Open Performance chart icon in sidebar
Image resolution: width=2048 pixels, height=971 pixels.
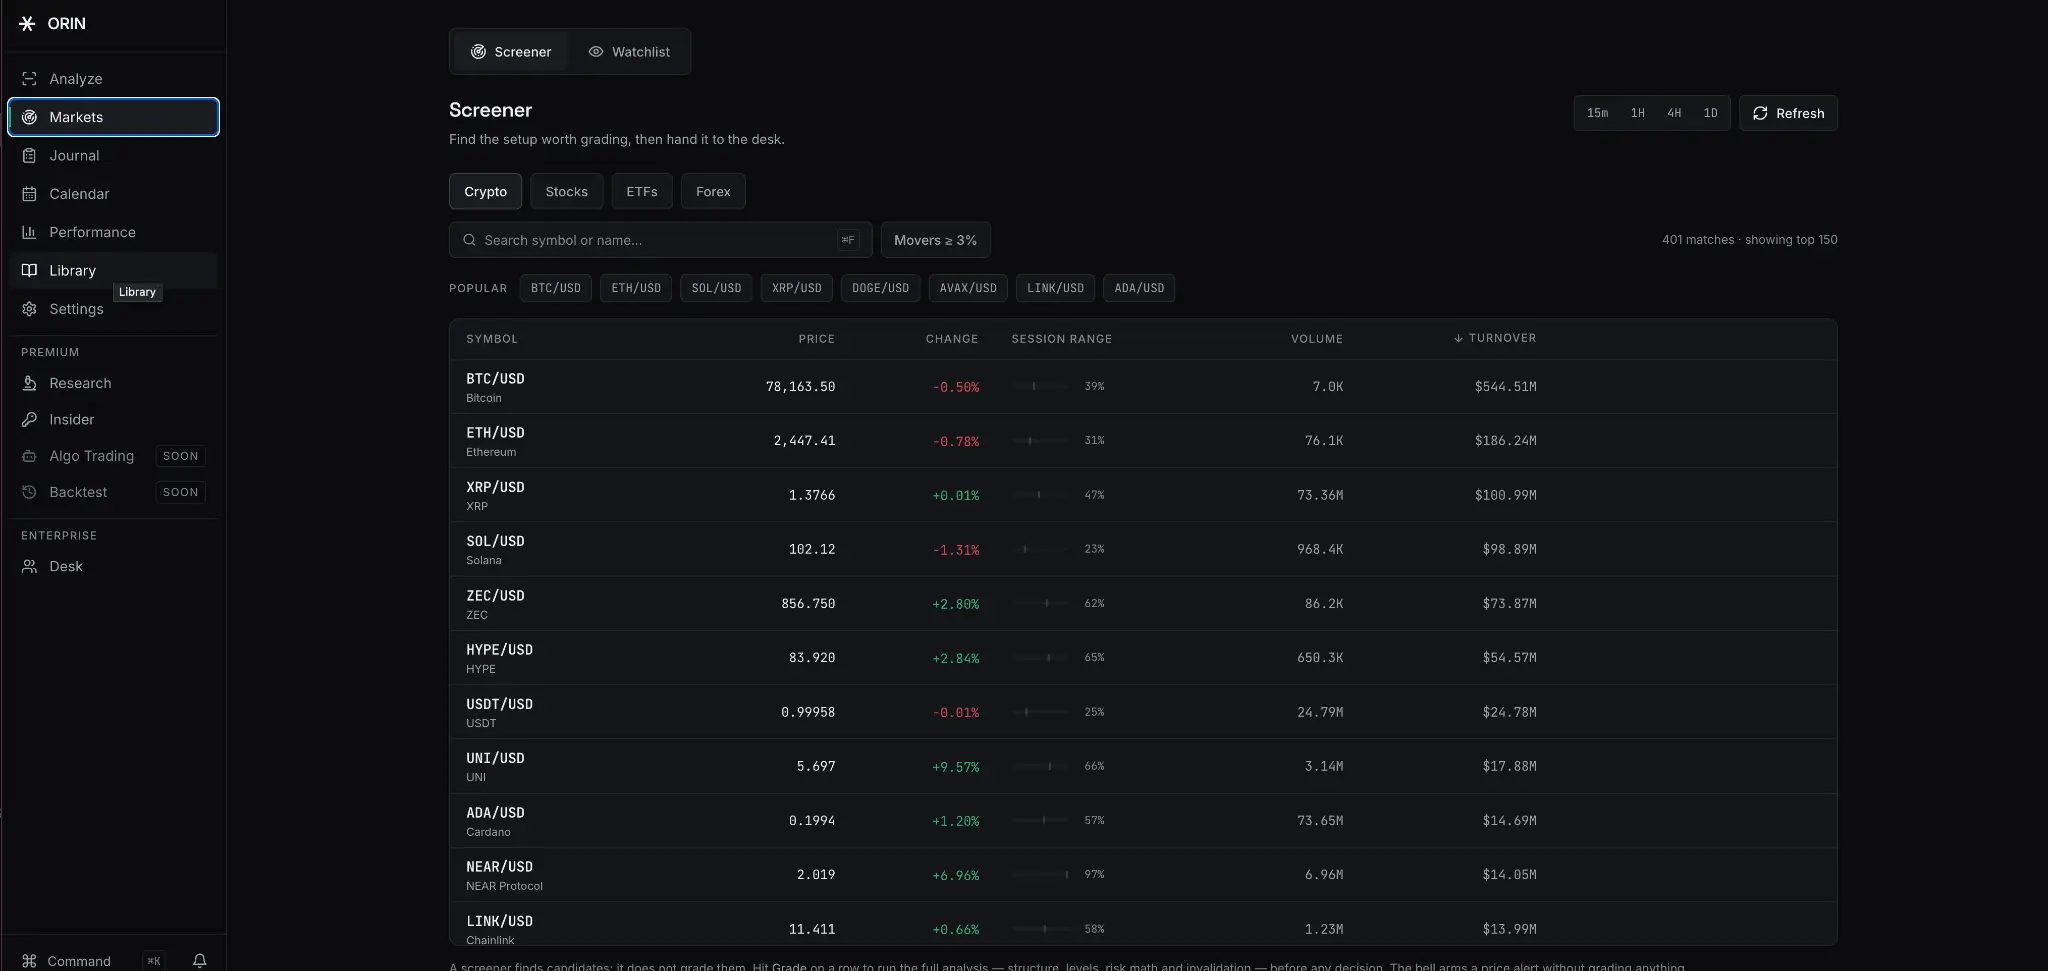(x=29, y=232)
